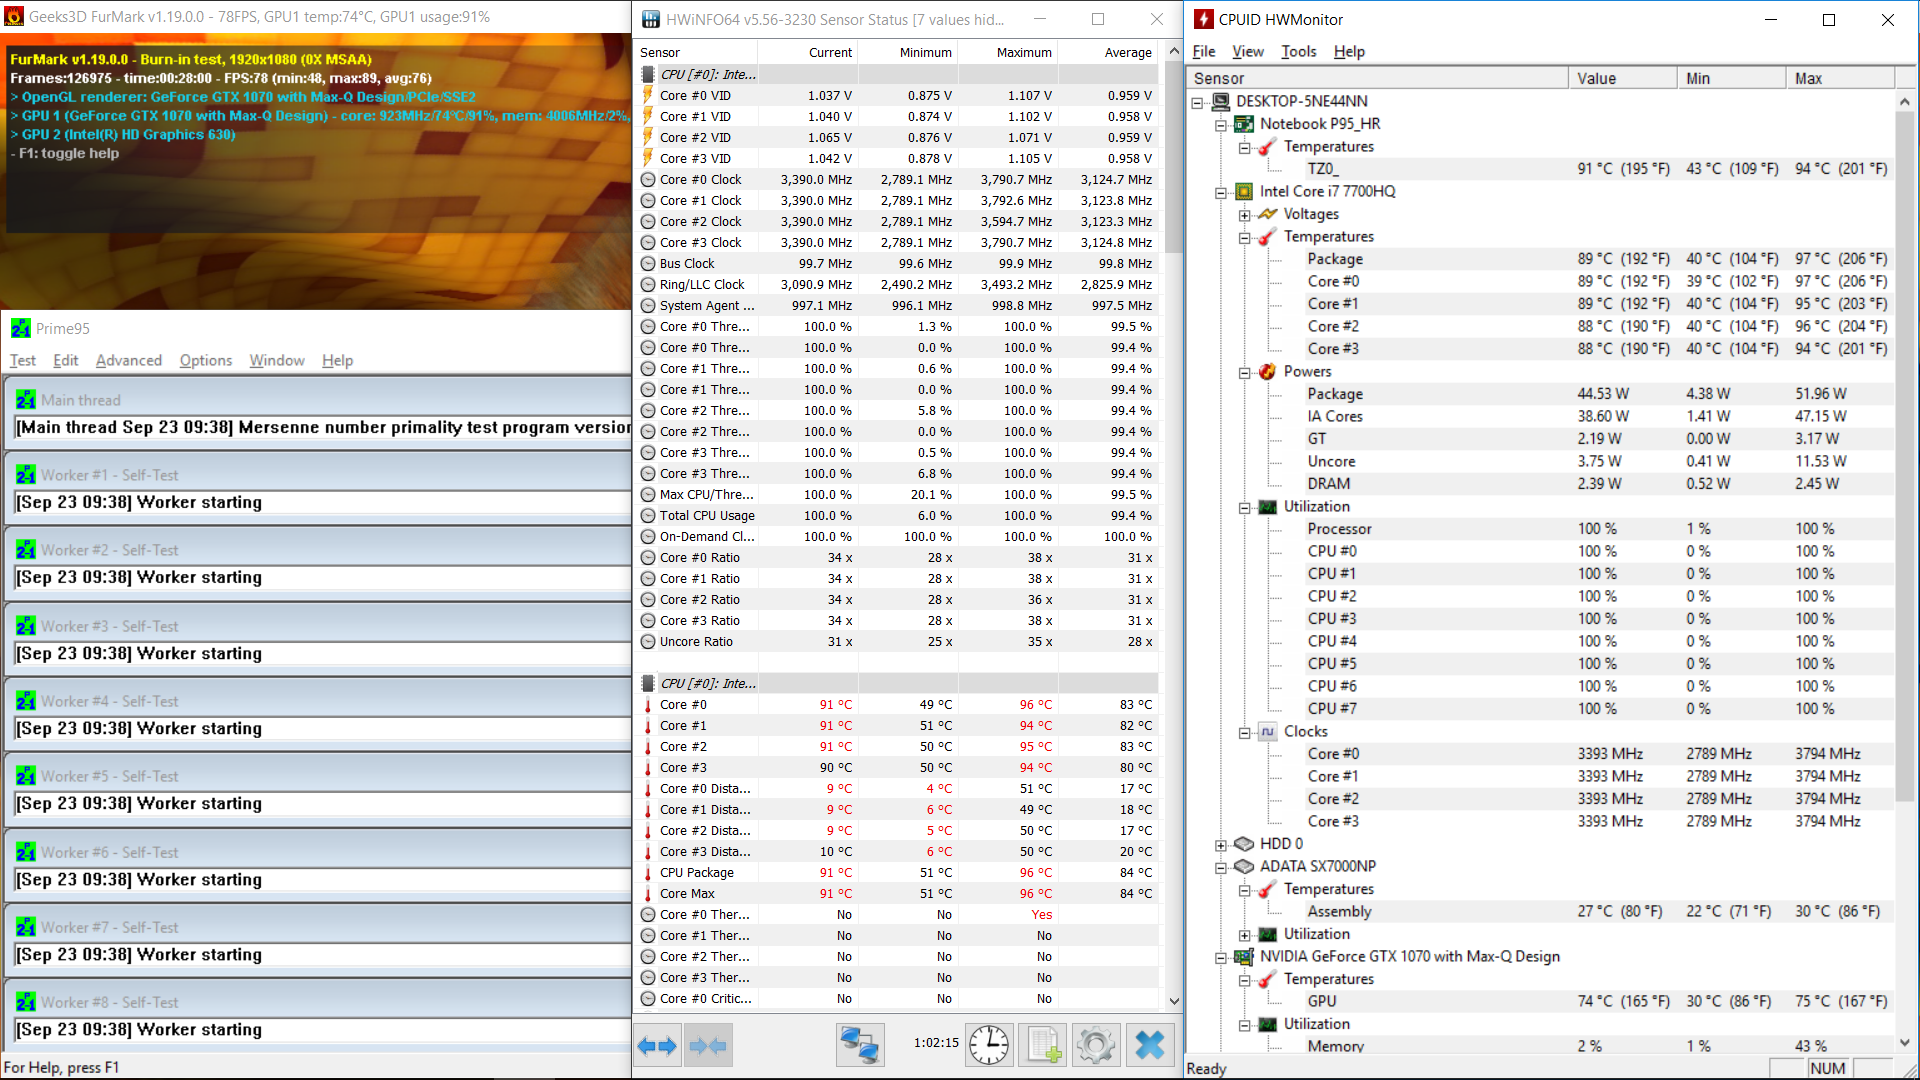Click the Maximum column header in HWiNFO
The height and width of the screenshot is (1080, 1920).
tap(1008, 53)
